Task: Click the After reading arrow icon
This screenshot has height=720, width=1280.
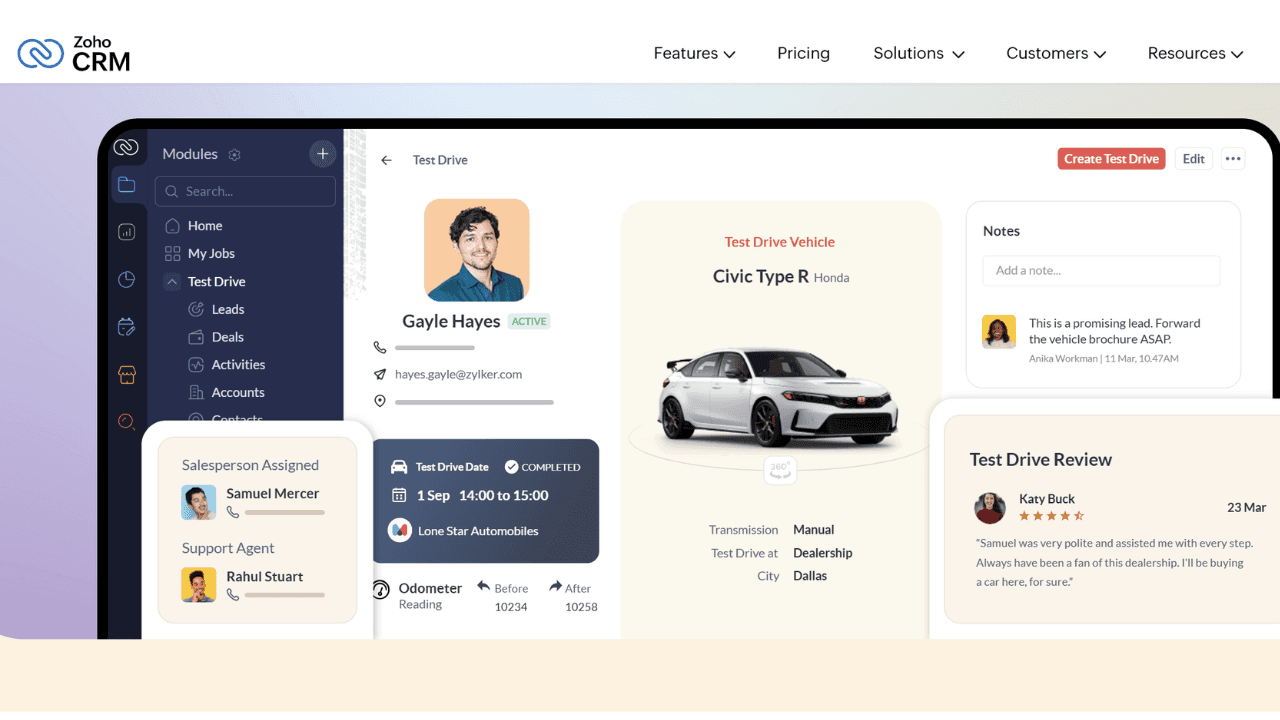Action: point(556,587)
